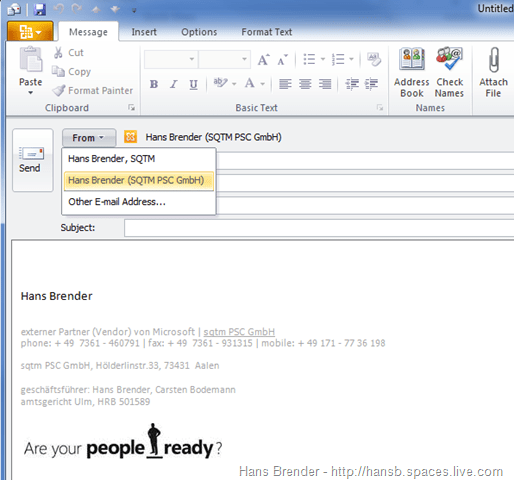The height and width of the screenshot is (480, 514).
Task: Open the font size combo box
Action: (x=224, y=59)
